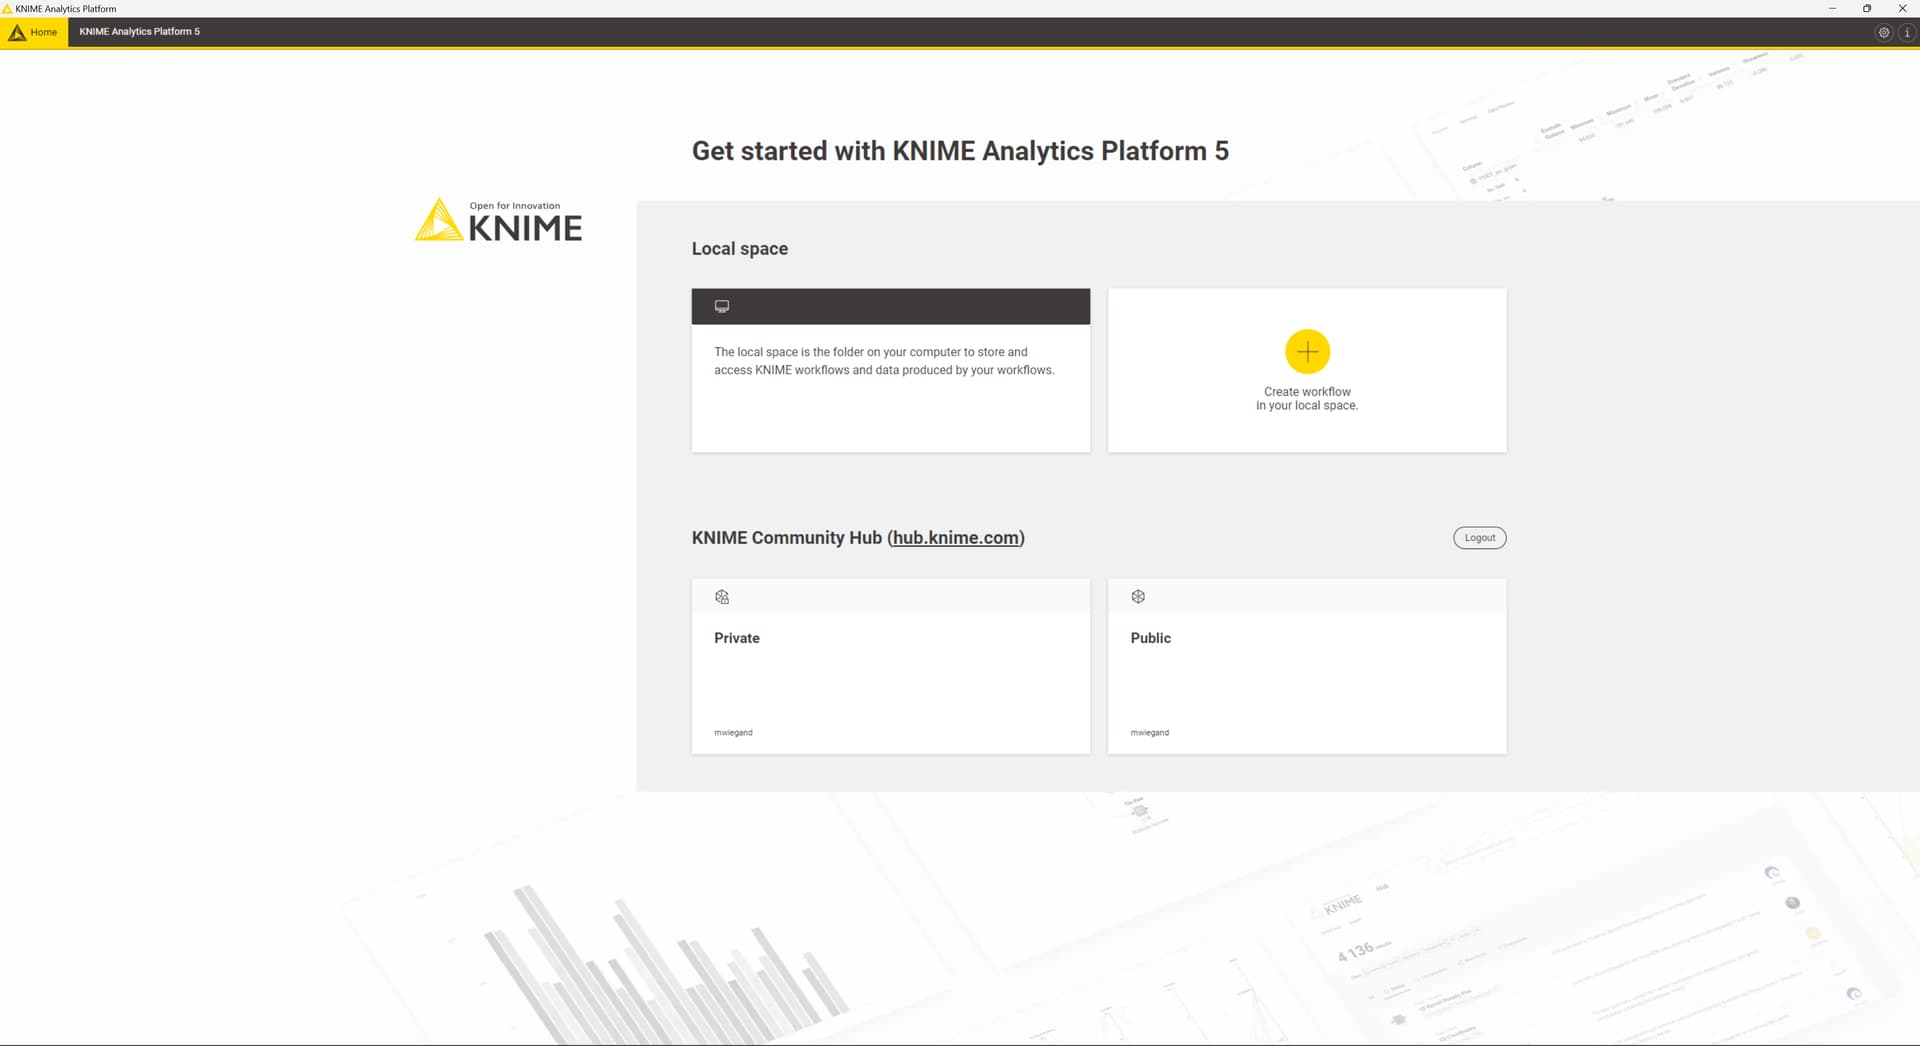Viewport: 1920px width, 1046px height.
Task: Click mwiegand label under Public
Action: click(x=1149, y=733)
